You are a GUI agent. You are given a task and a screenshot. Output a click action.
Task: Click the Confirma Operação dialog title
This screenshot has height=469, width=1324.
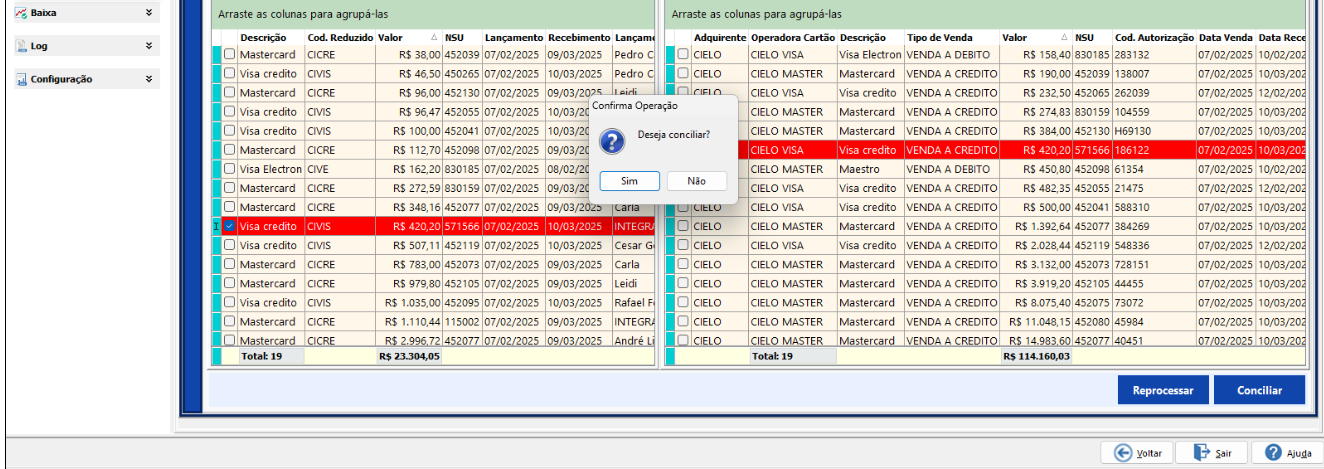634,105
